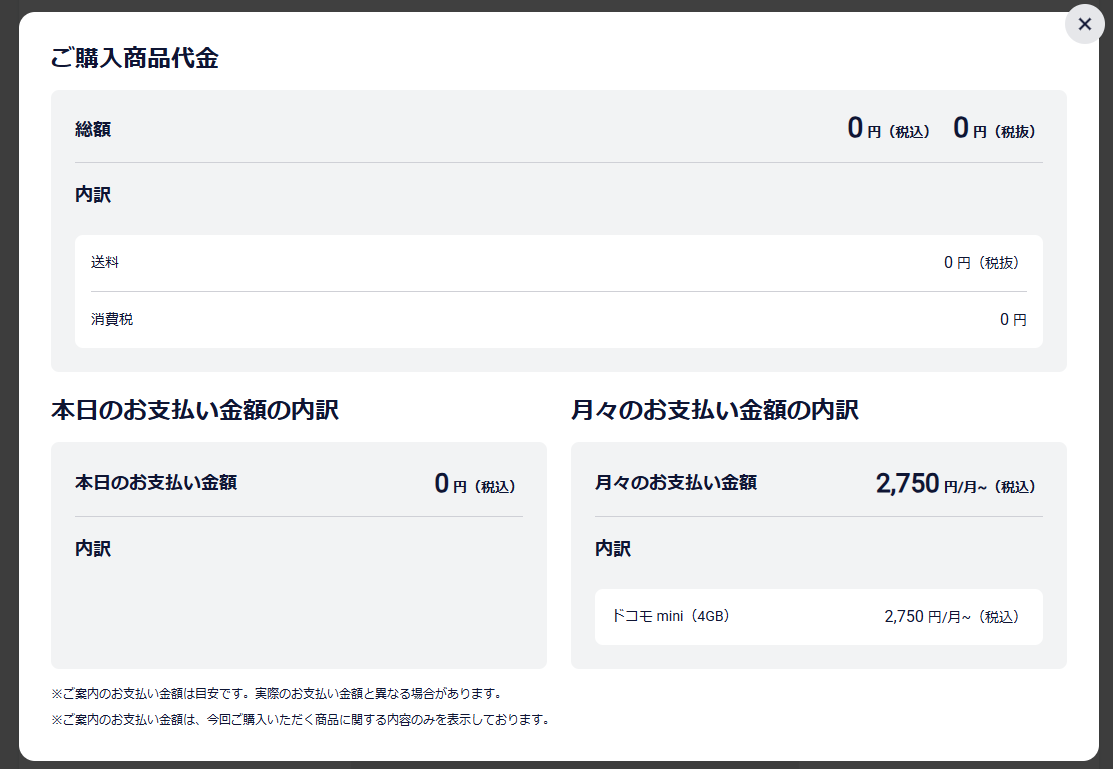Close the payment details dialog
The height and width of the screenshot is (769, 1113).
1084,24
